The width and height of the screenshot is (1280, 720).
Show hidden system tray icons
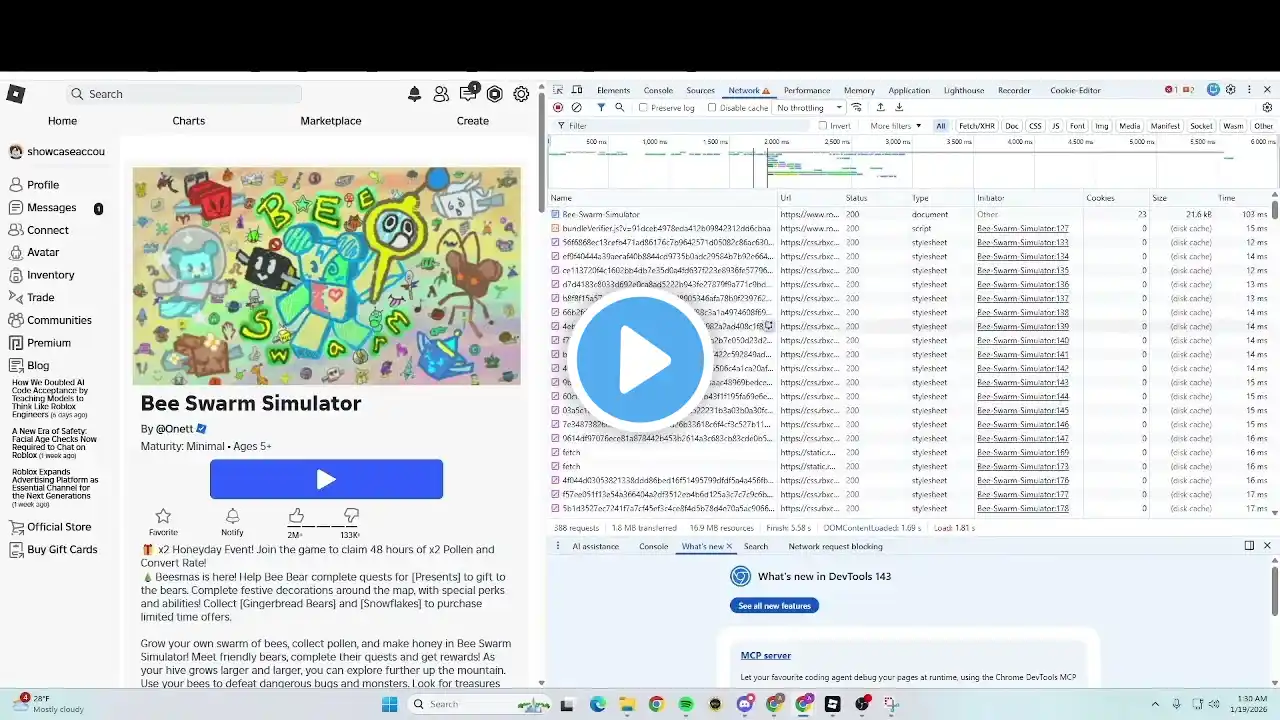1156,704
